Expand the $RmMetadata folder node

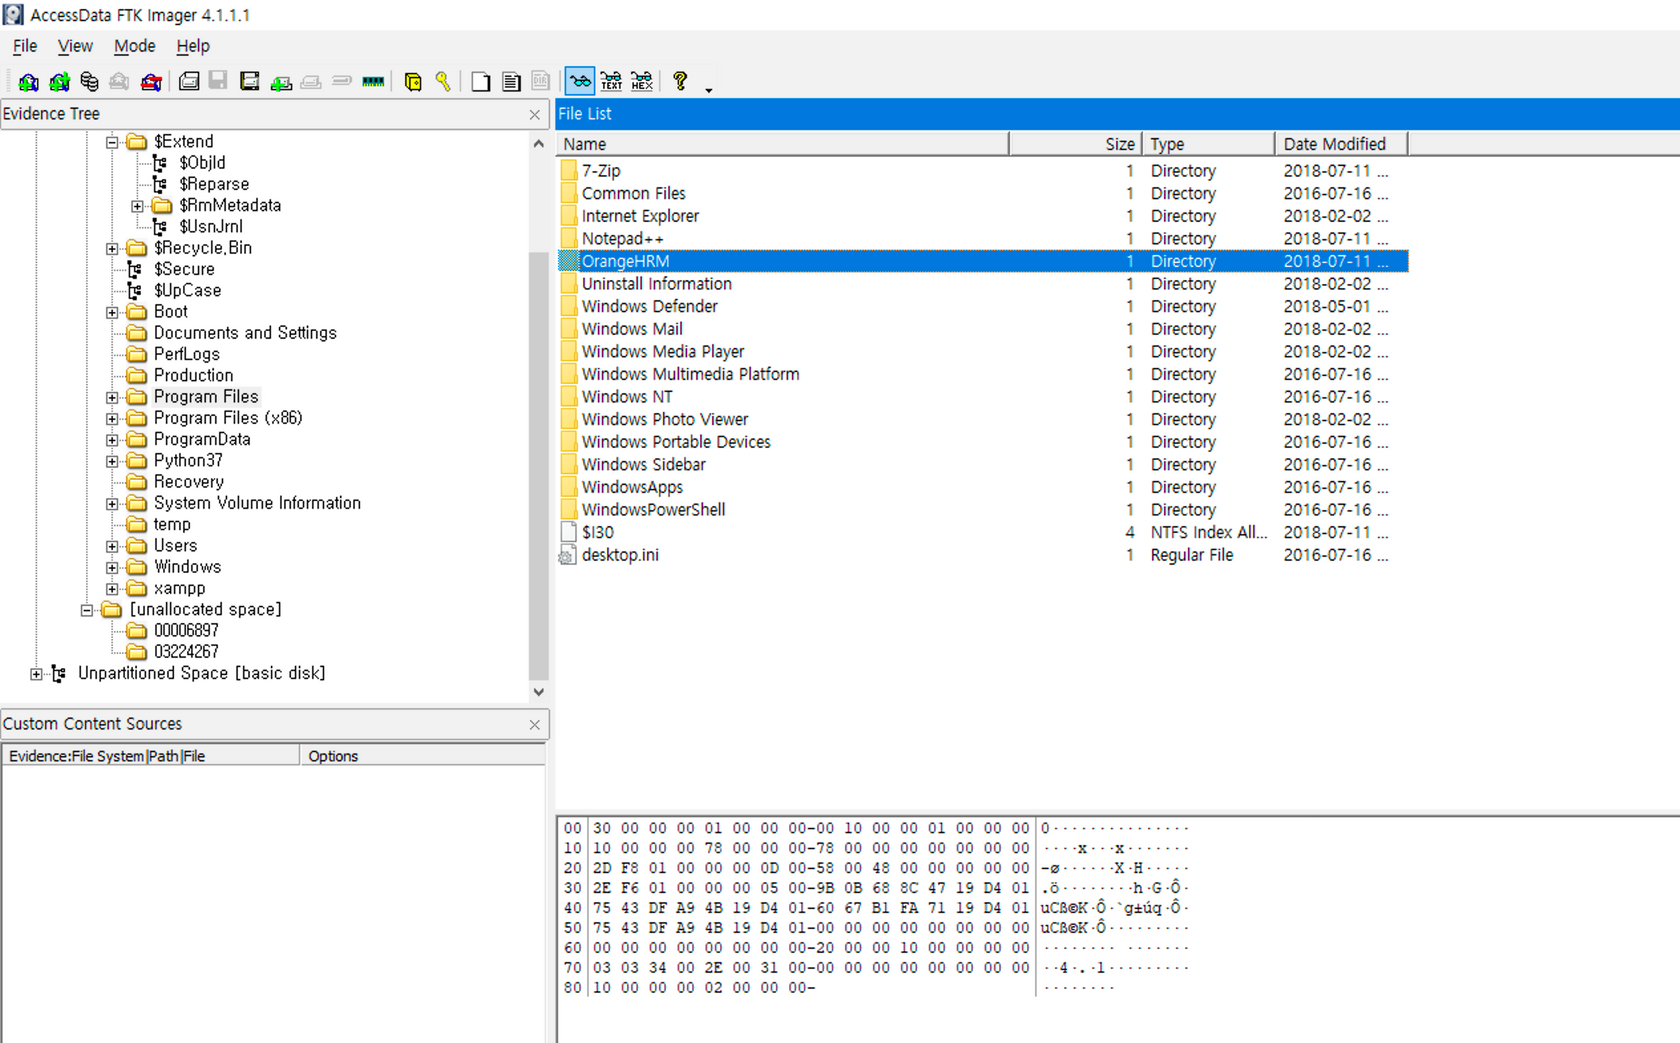point(137,206)
